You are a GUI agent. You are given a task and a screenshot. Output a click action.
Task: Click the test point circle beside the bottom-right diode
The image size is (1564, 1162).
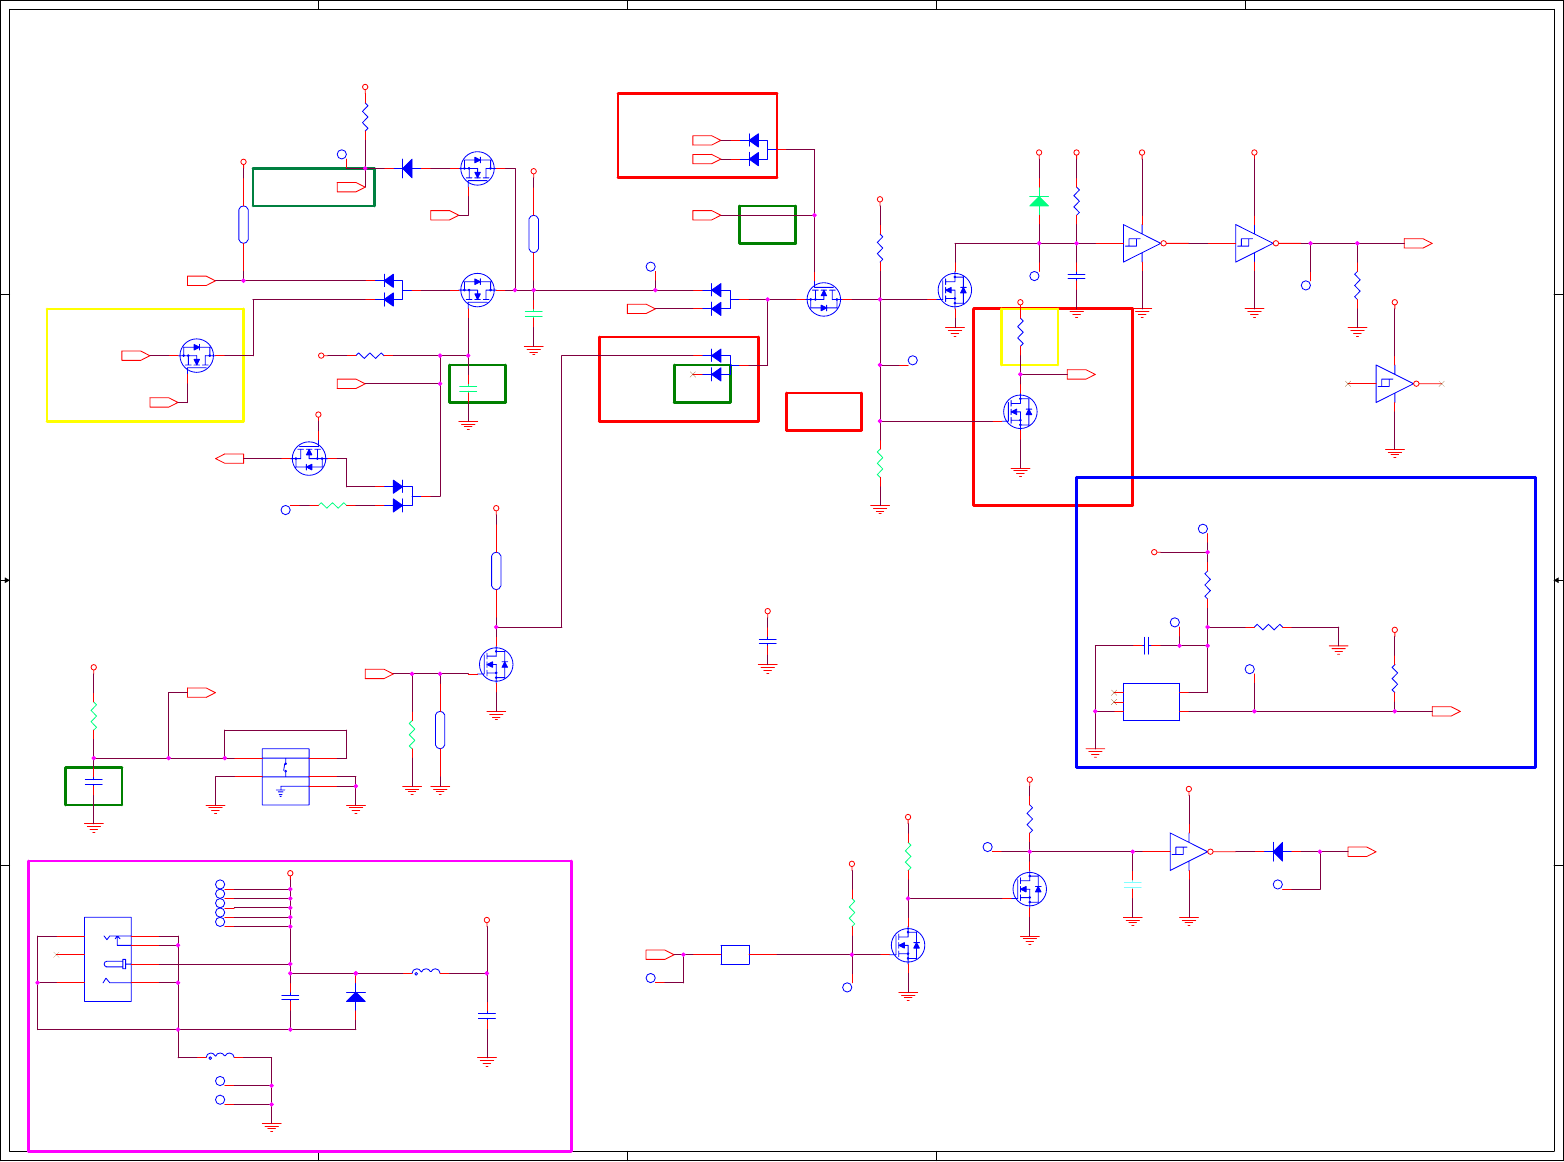[x=1278, y=885]
